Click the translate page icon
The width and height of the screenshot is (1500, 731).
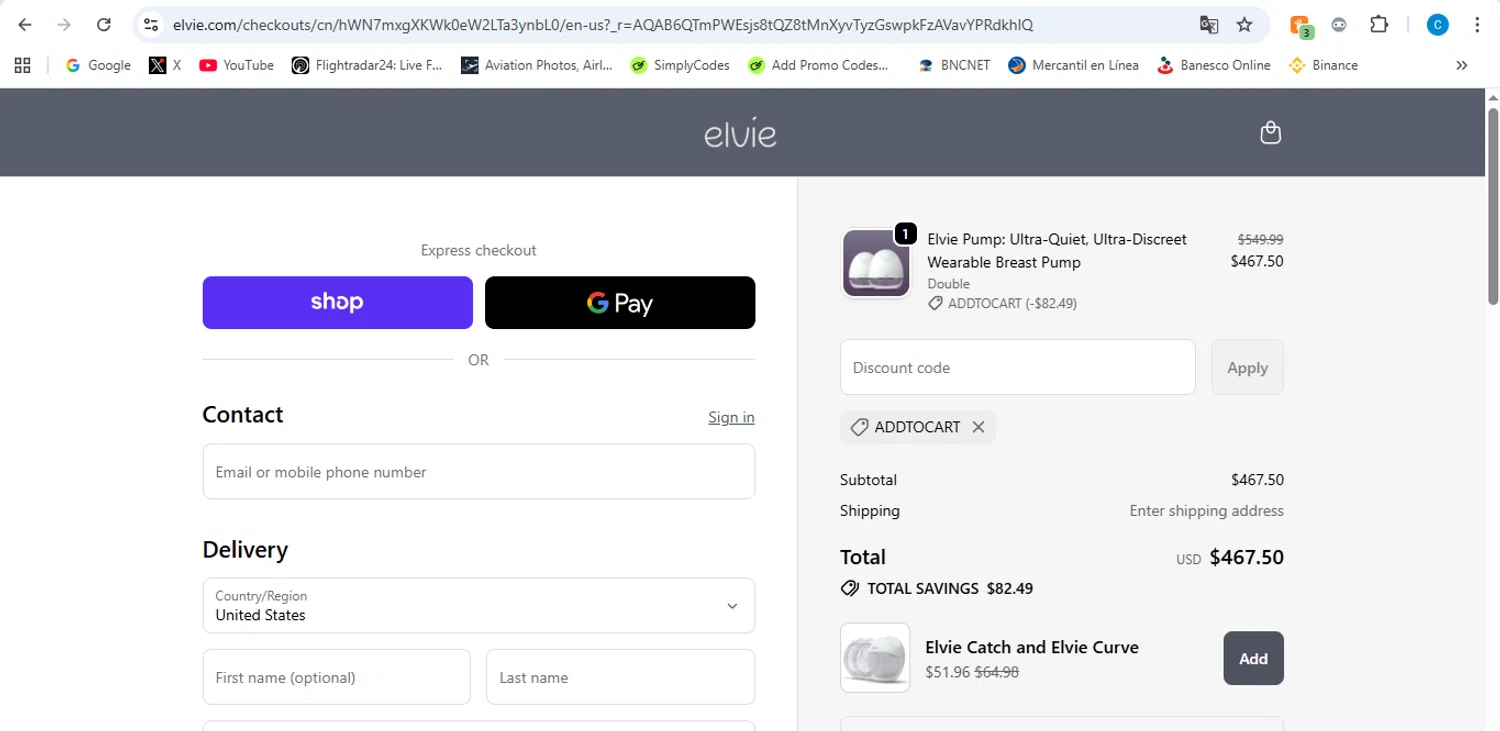1208,25
